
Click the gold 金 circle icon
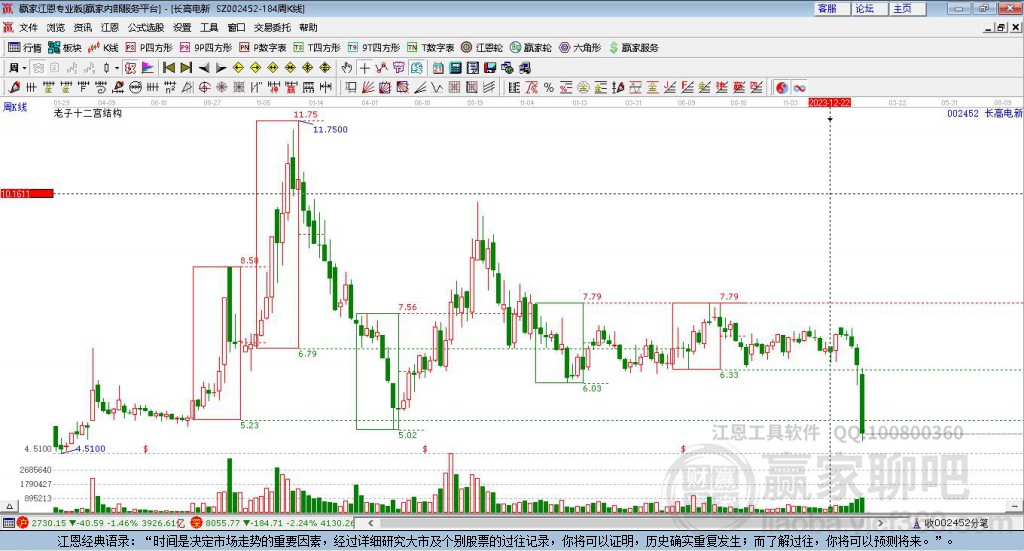(583, 87)
